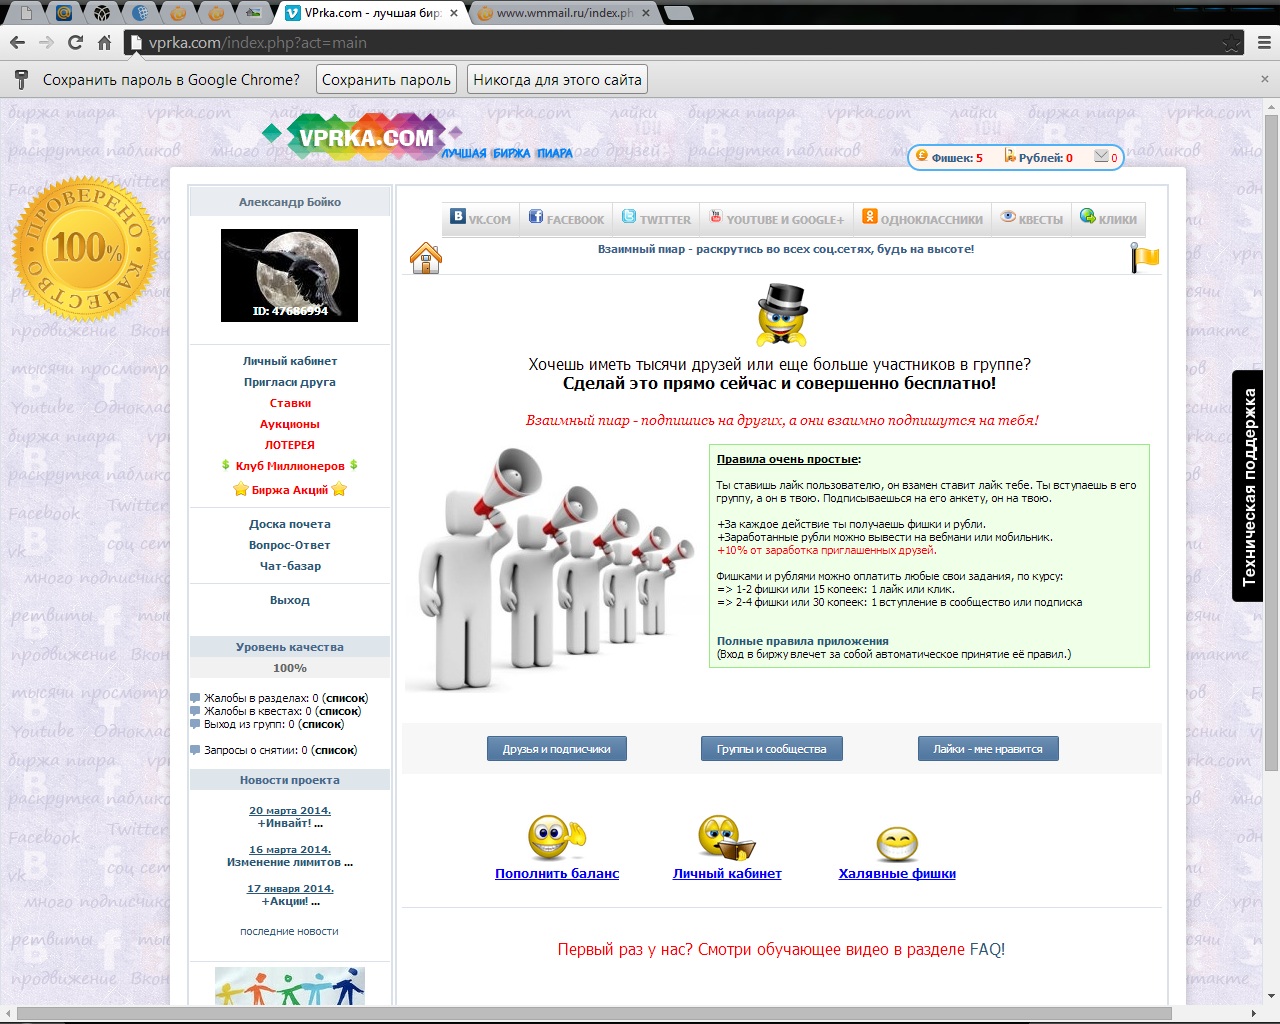1280x1024 pixels.
Task: Click the smiley above Халявные фишки
Action: point(897,843)
